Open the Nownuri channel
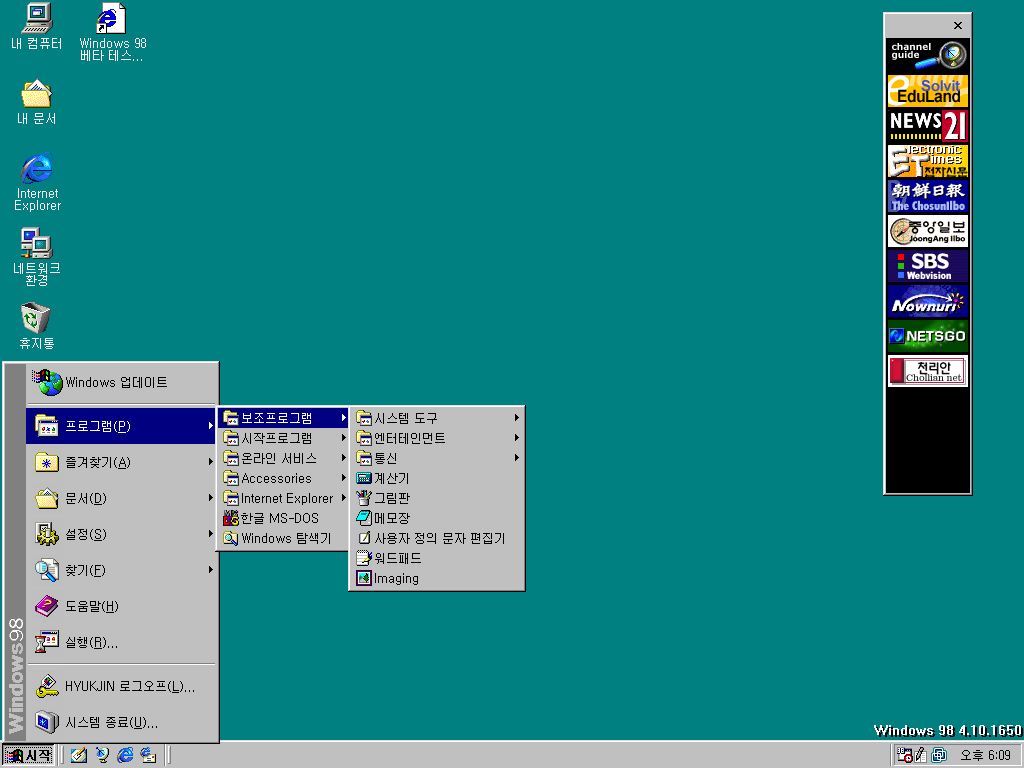 click(928, 302)
